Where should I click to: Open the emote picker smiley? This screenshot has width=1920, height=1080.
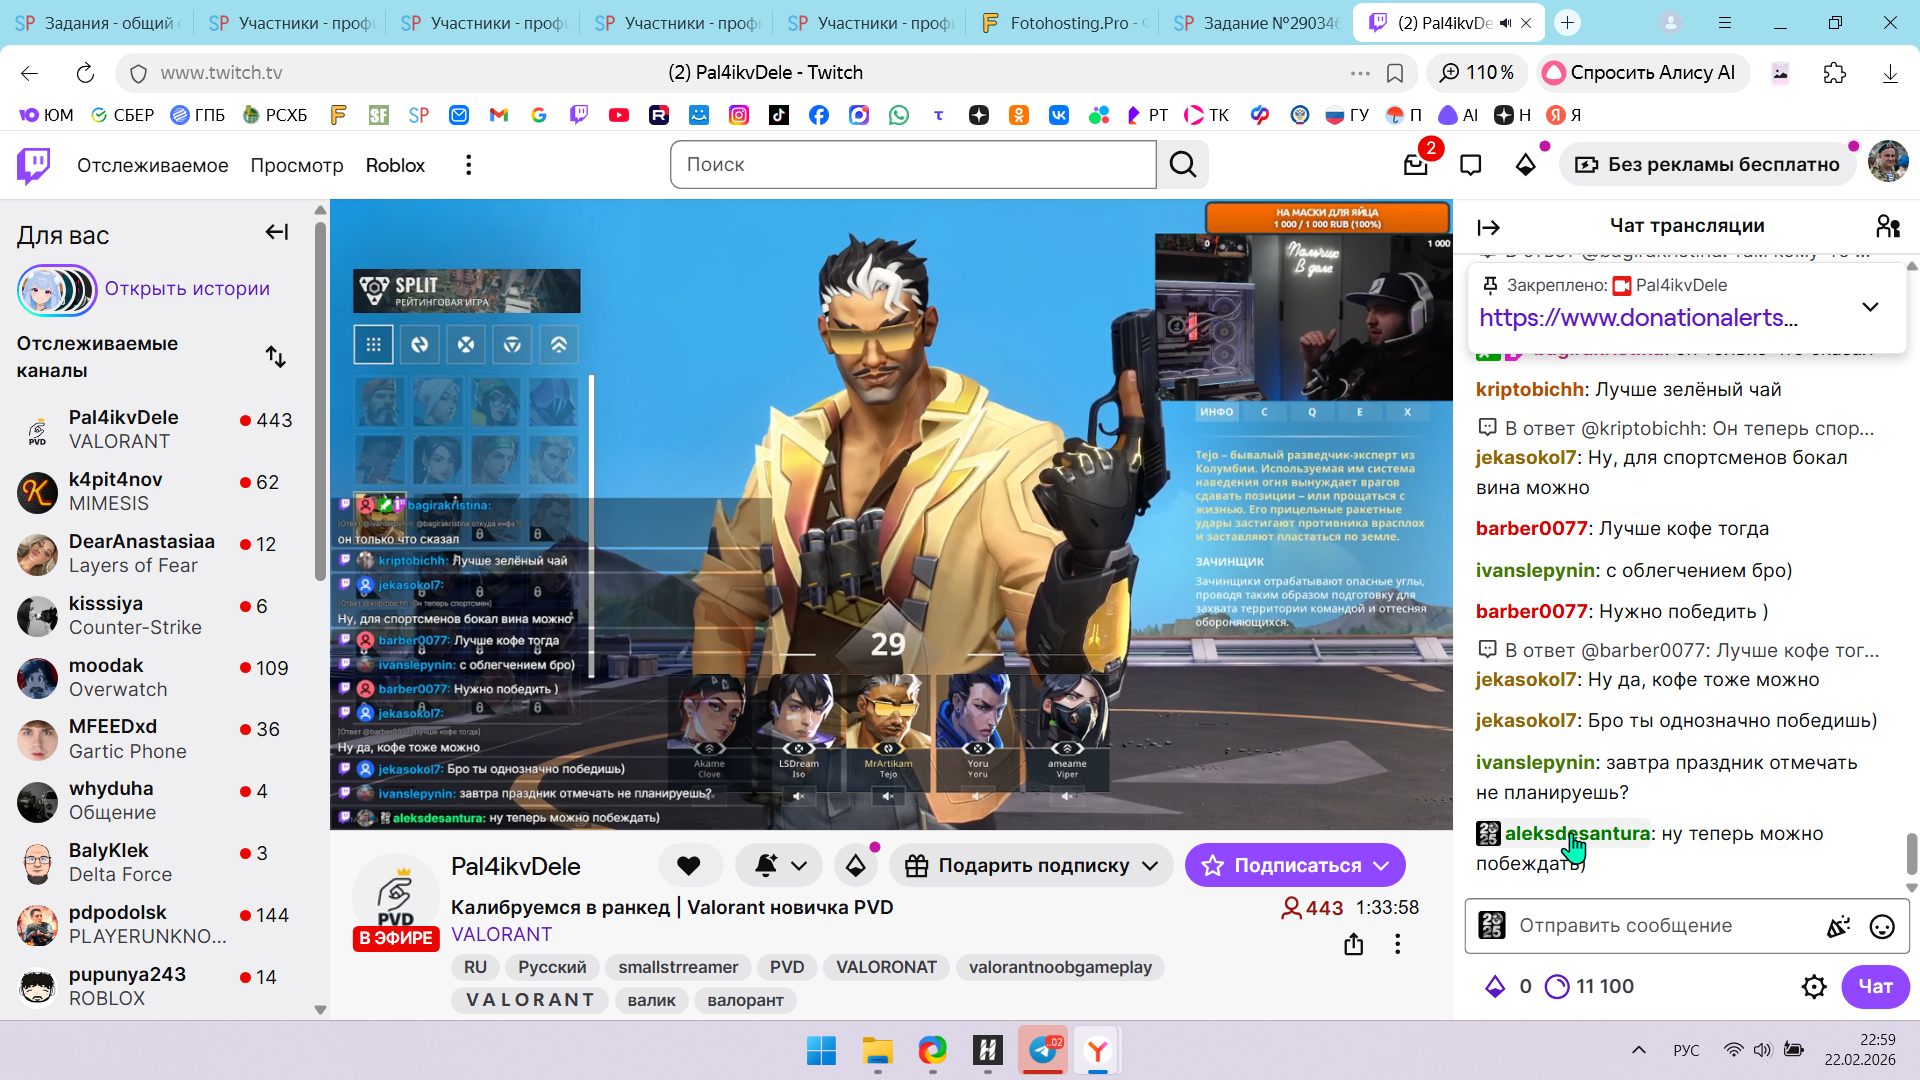click(1882, 927)
